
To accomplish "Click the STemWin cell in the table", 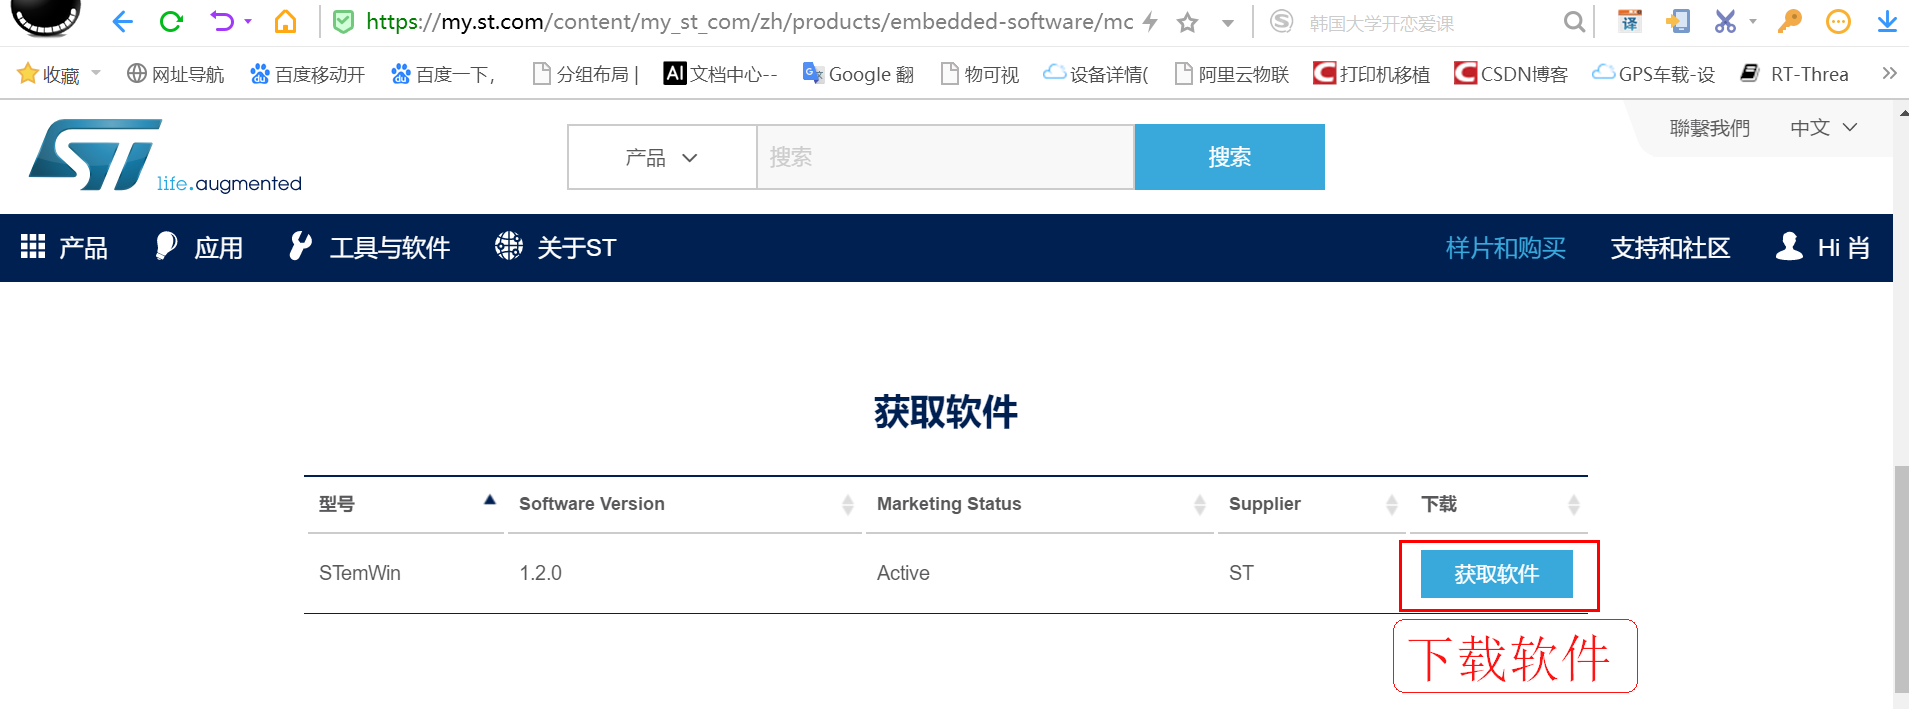I will pos(360,573).
